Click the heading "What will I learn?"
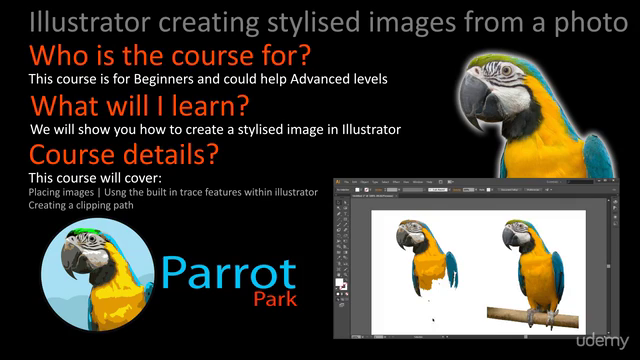Screen dimensions: 640x360 [x=140, y=105]
